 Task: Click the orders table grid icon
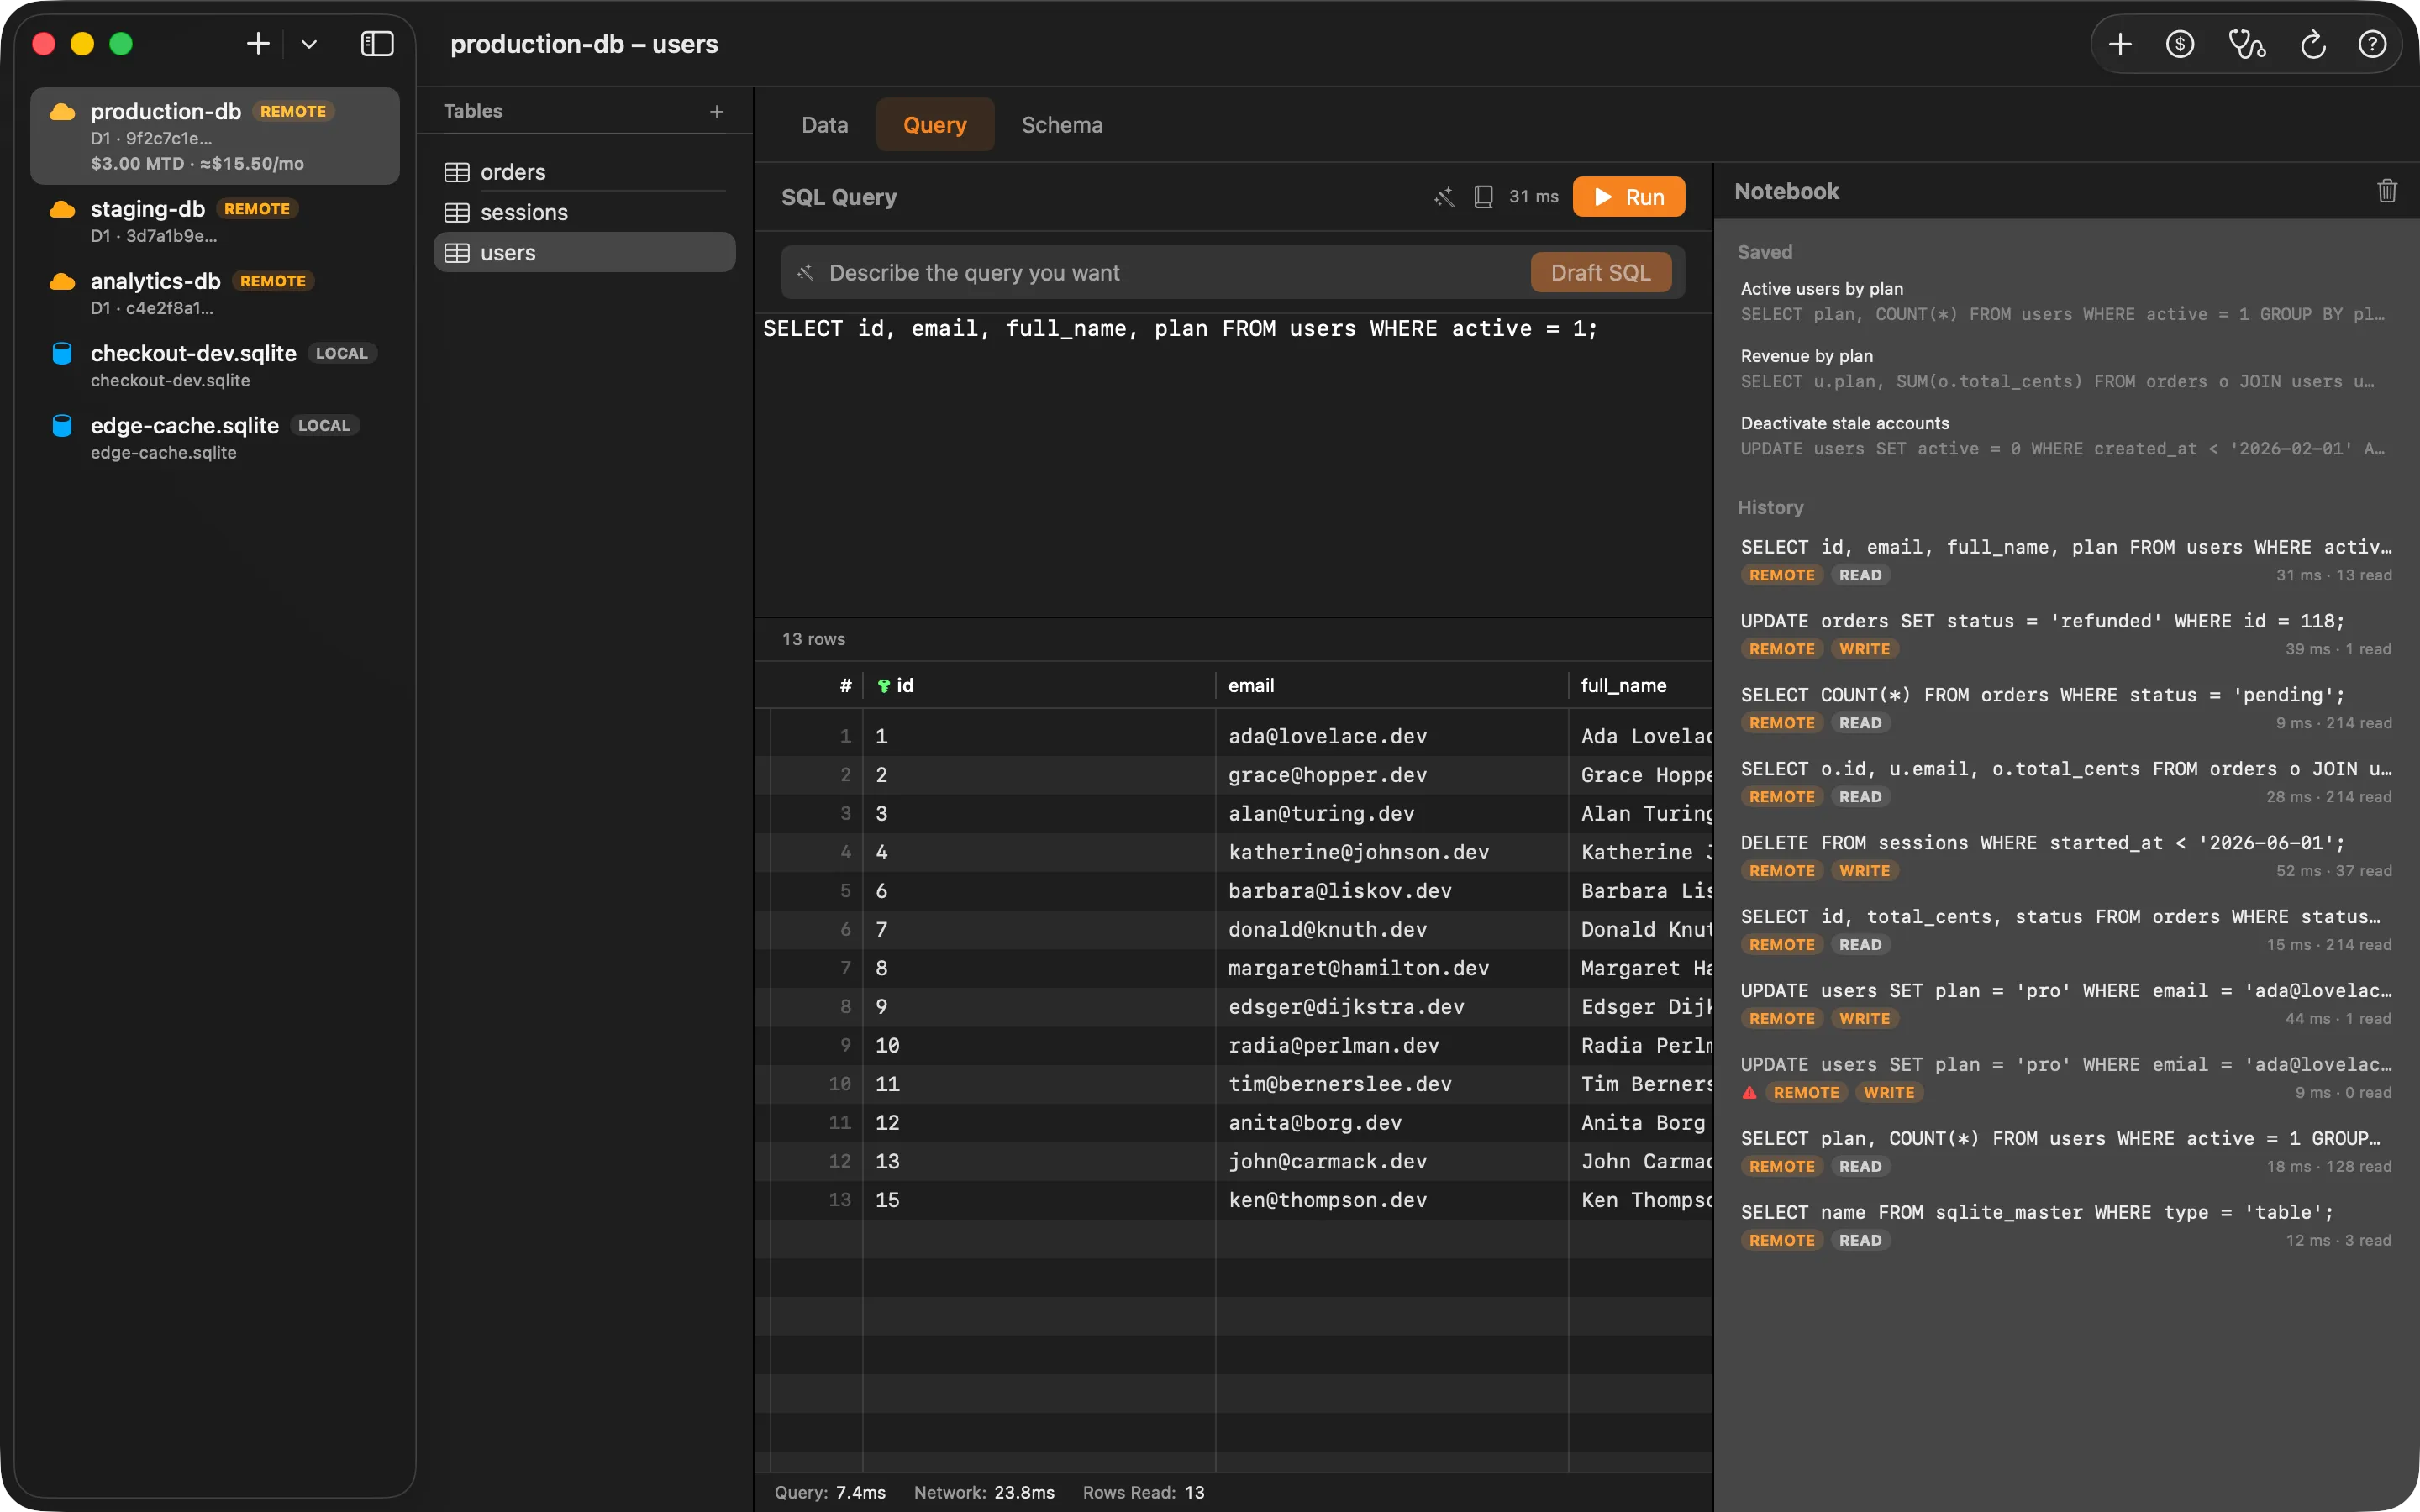coord(457,172)
